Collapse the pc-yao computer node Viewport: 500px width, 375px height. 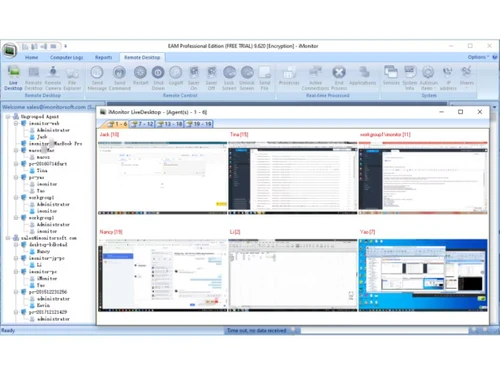coord(16,177)
